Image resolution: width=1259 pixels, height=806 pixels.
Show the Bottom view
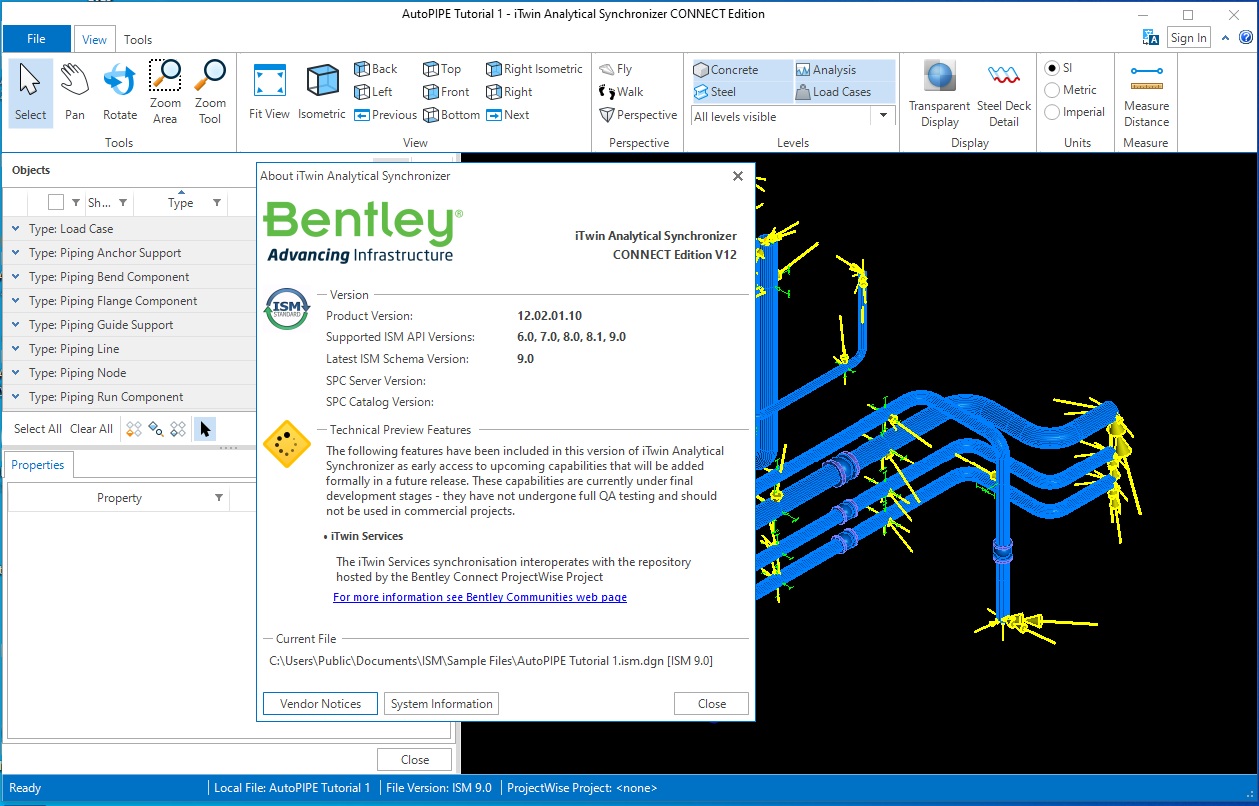click(x=451, y=115)
